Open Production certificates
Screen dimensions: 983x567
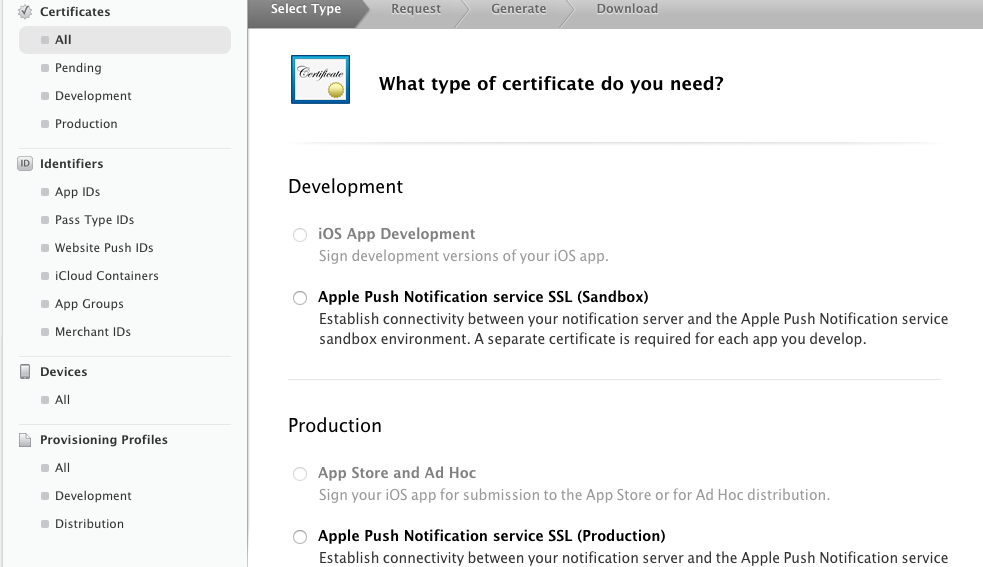[86, 124]
